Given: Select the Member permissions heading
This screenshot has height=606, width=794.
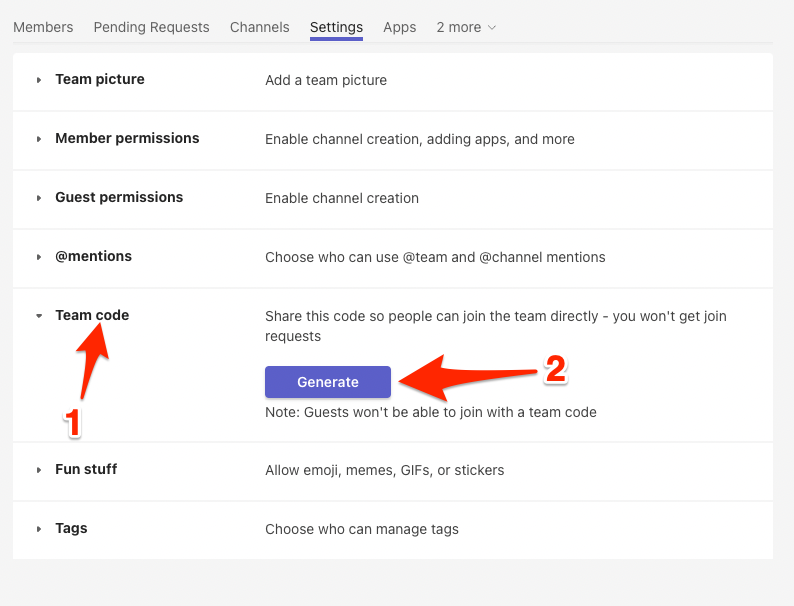Looking at the screenshot, I should coord(127,138).
